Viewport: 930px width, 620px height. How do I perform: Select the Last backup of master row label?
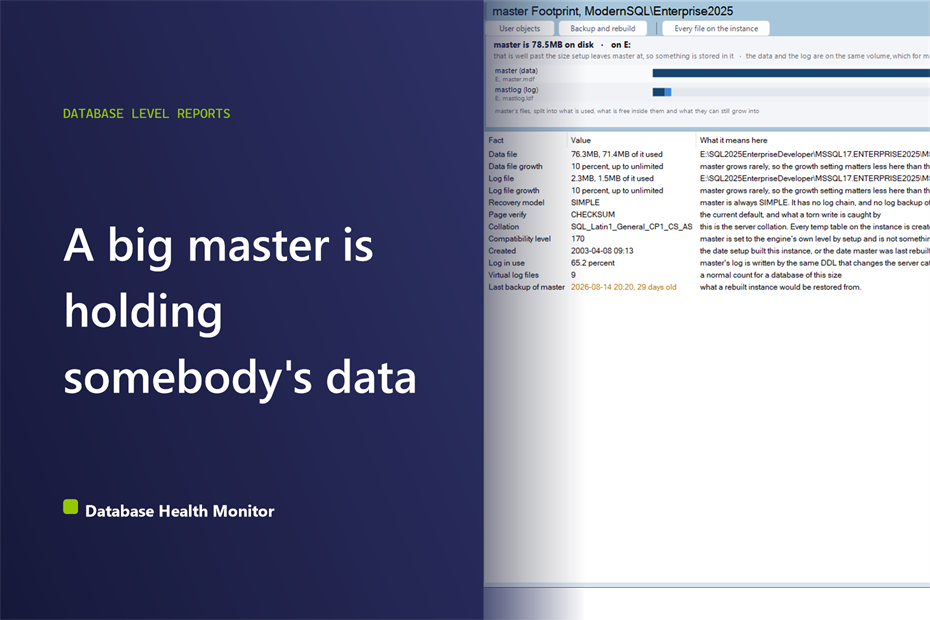pyautogui.click(x=527, y=287)
